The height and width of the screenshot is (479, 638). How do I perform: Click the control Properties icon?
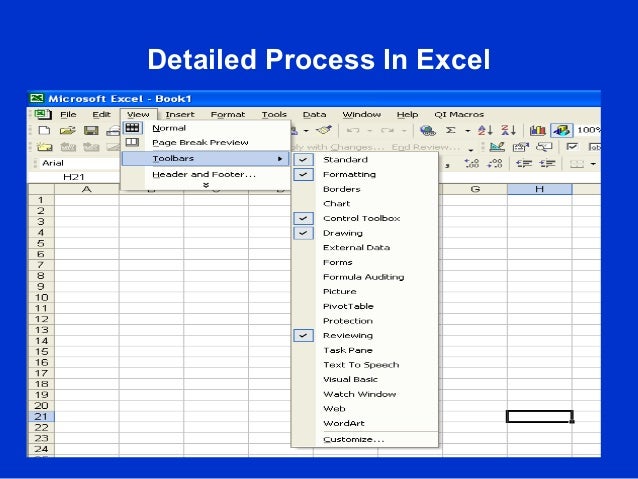(x=520, y=147)
